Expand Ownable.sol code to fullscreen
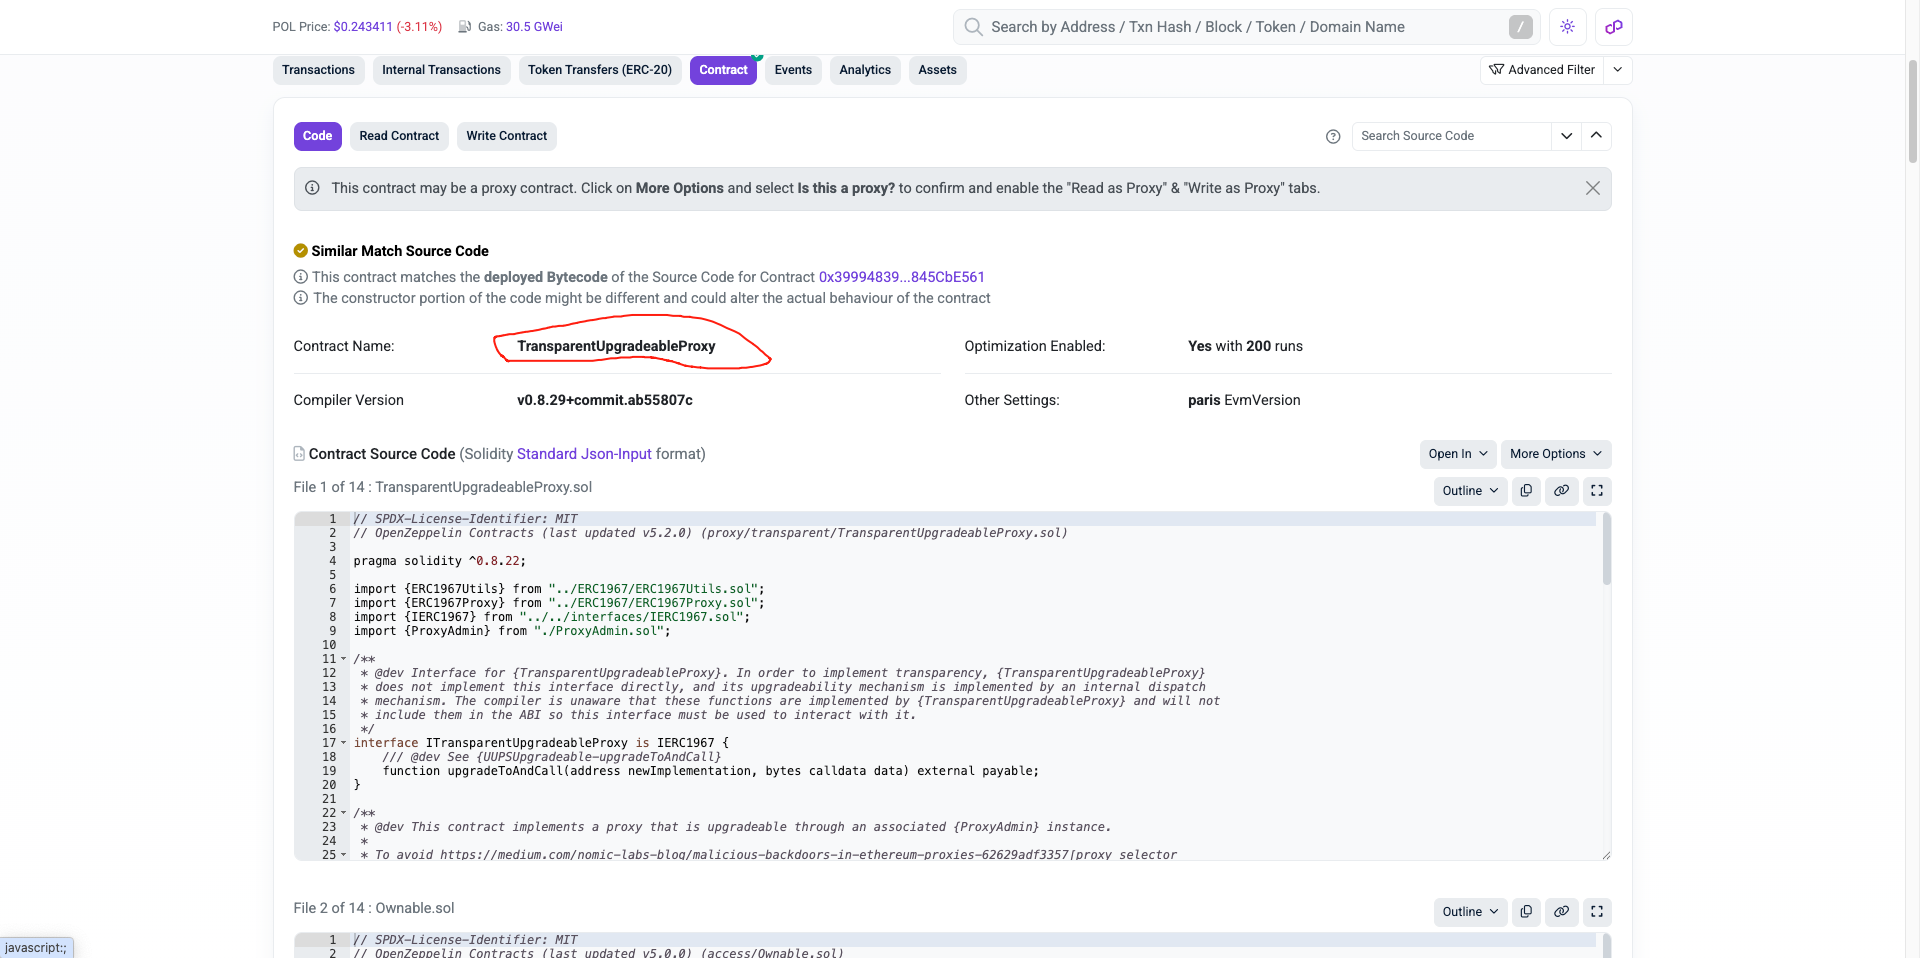1920x958 pixels. (x=1597, y=912)
